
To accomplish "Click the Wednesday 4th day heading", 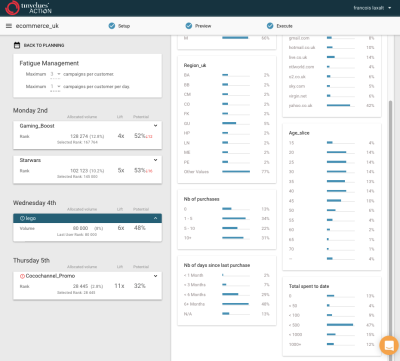I will 34,203.
